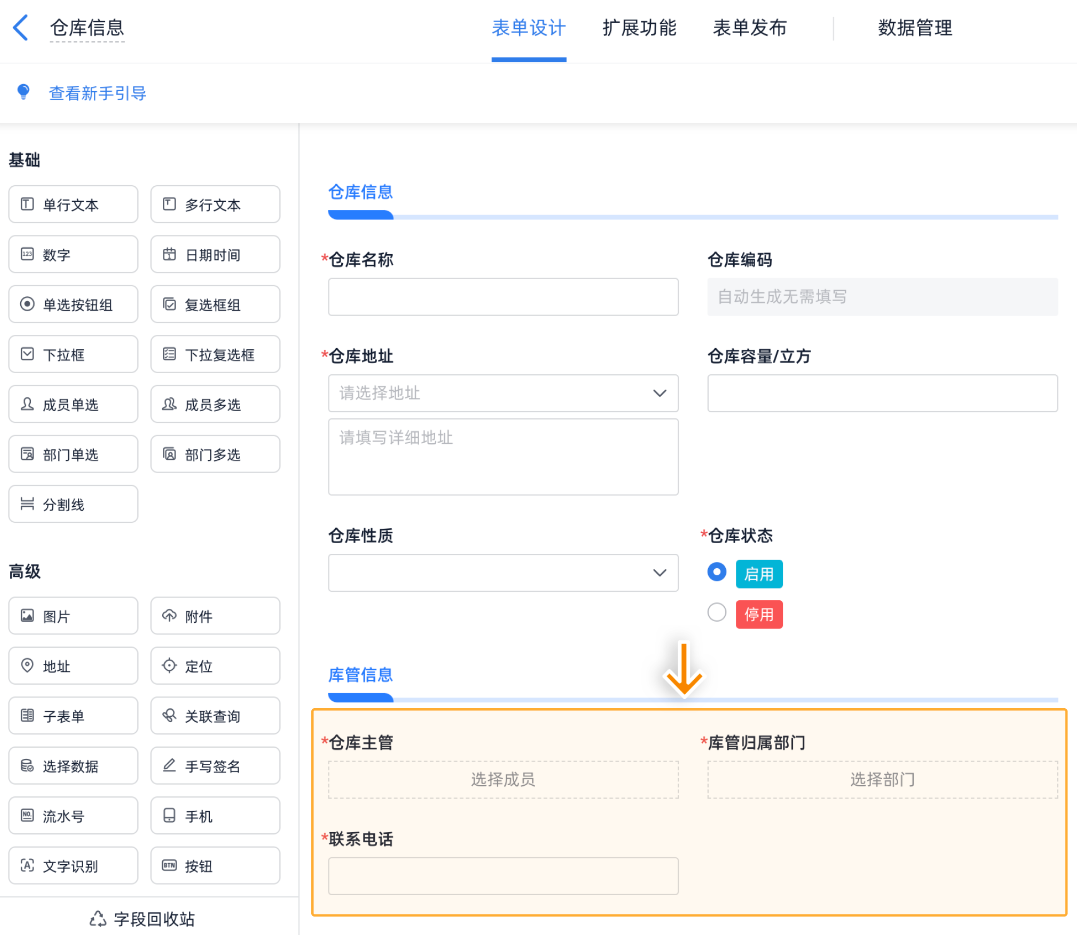Open the 查看新手引导 link
This screenshot has height=935, width=1077.
pyautogui.click(x=98, y=93)
